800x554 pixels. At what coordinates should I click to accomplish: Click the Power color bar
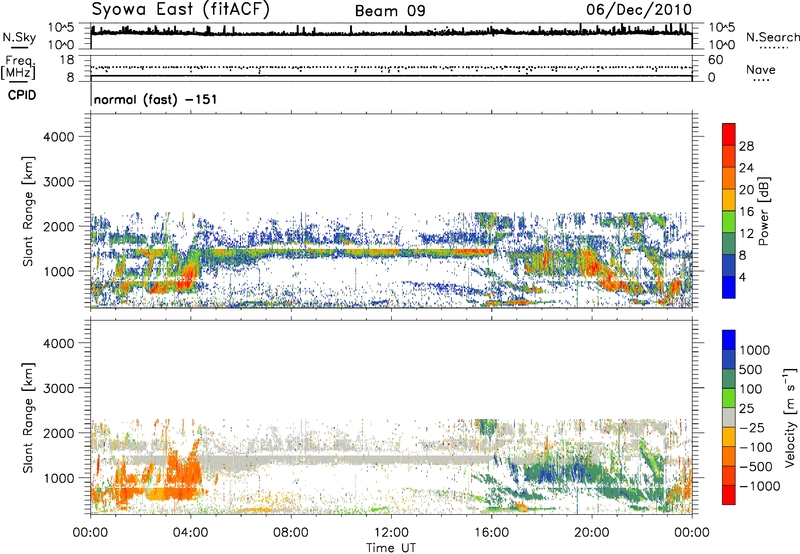tap(729, 210)
